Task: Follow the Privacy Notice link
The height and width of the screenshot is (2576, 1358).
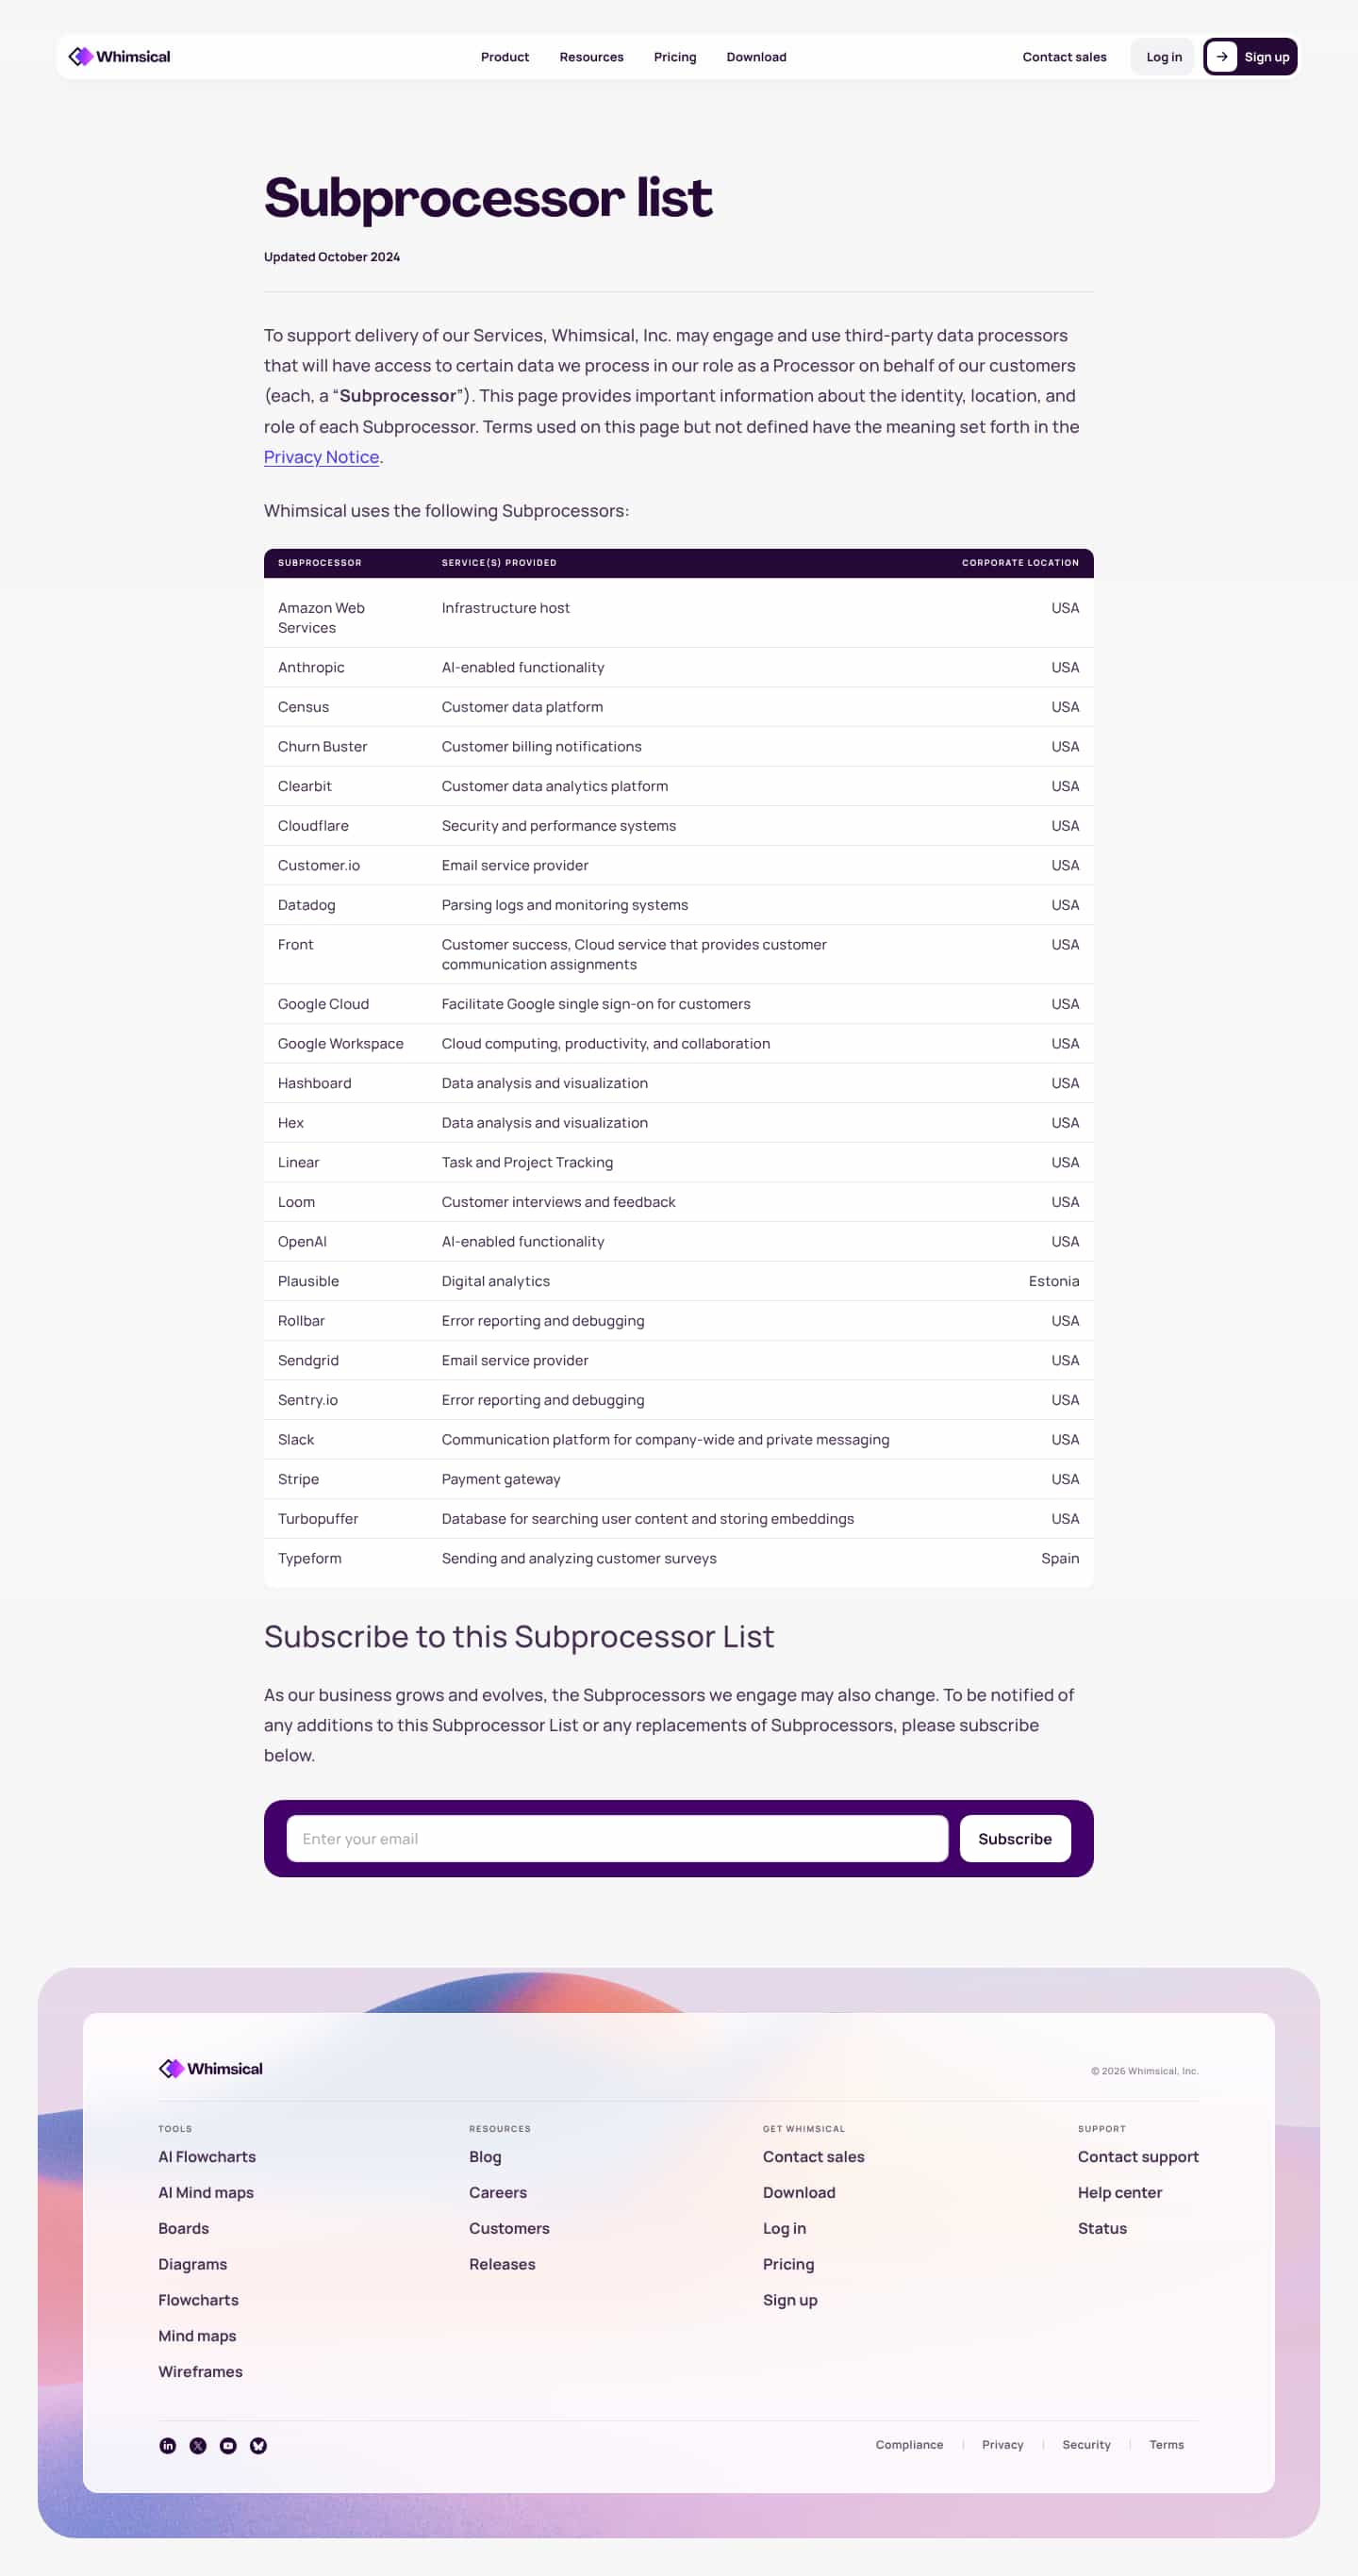Action: tap(321, 457)
